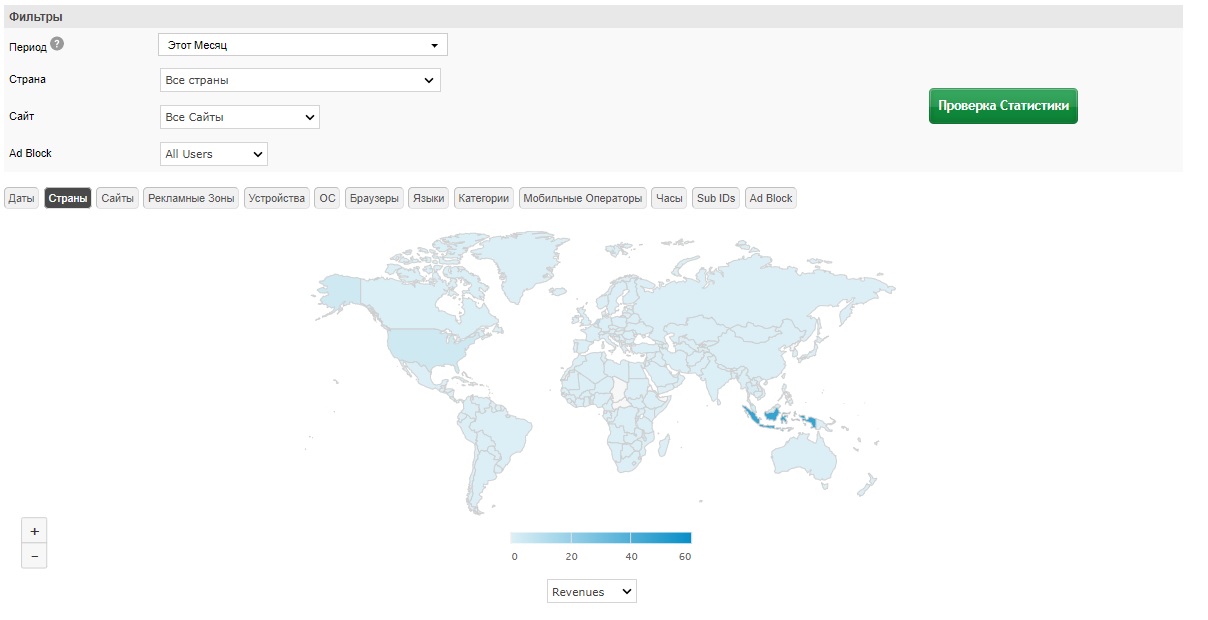Screen dimensions: 1208x620
Task: Open the Период dropdown showing Этот Месяц
Action: (x=302, y=45)
